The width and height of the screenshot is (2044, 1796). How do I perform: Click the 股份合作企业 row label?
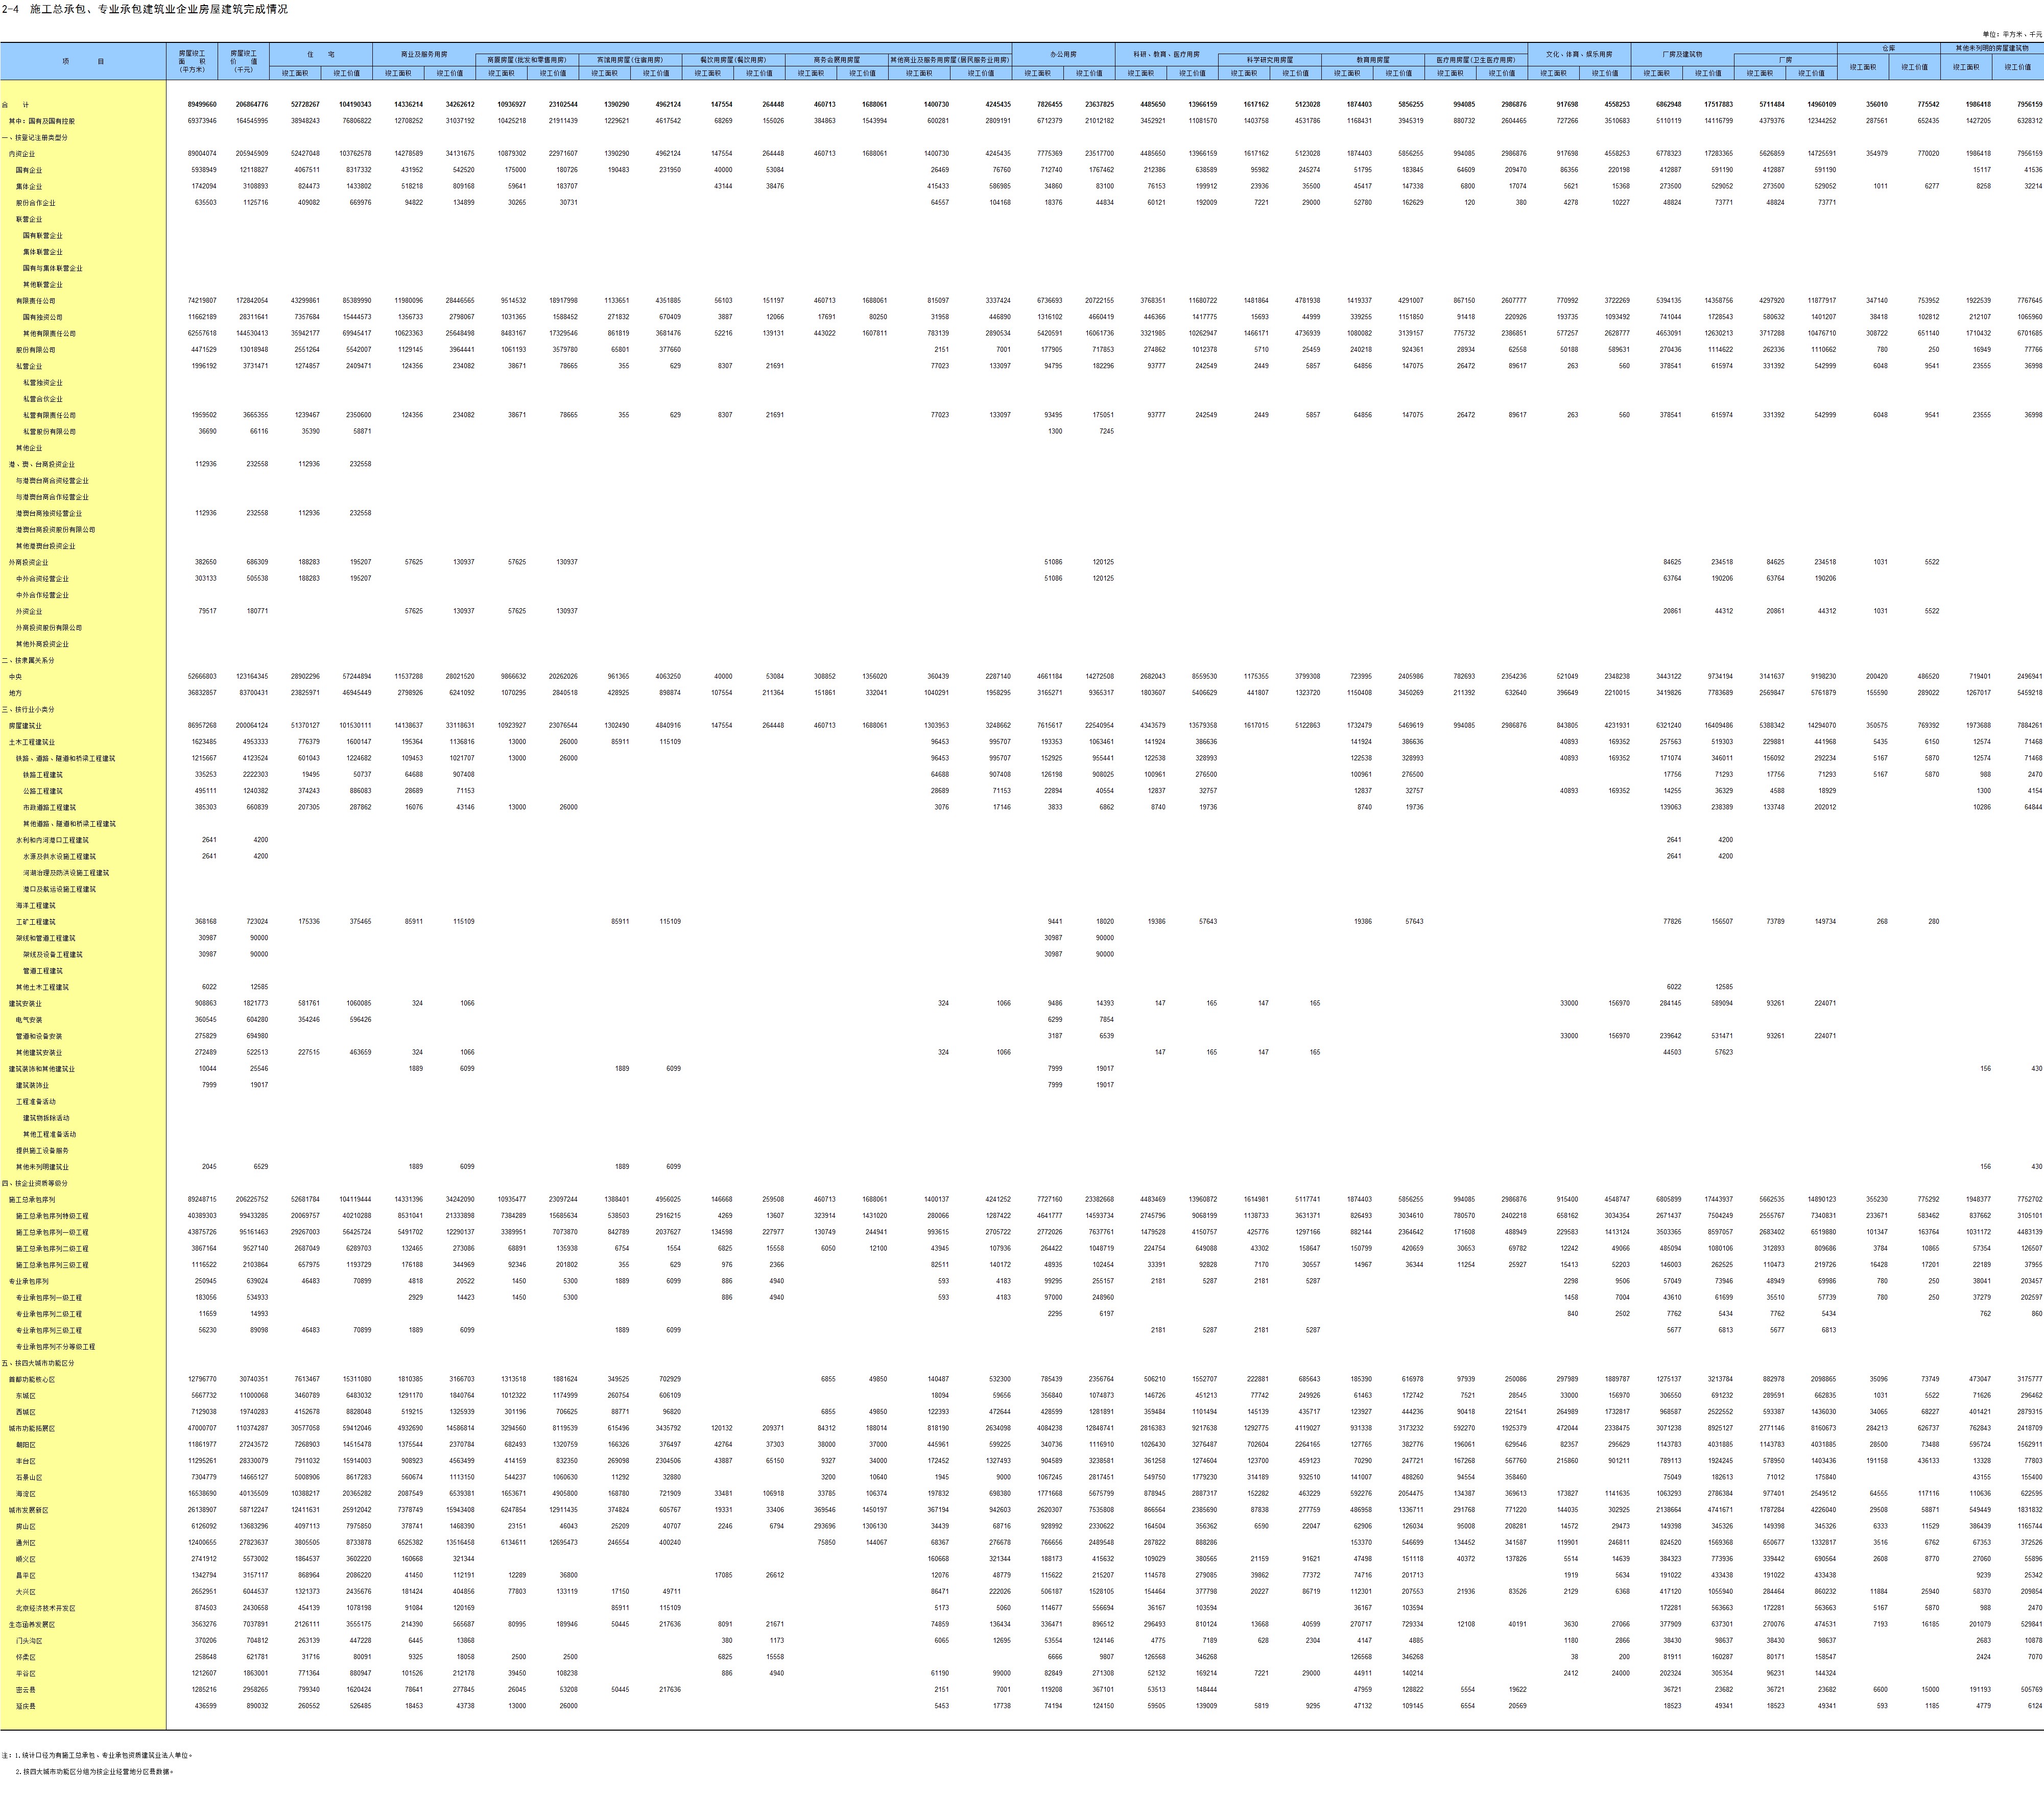tap(36, 203)
